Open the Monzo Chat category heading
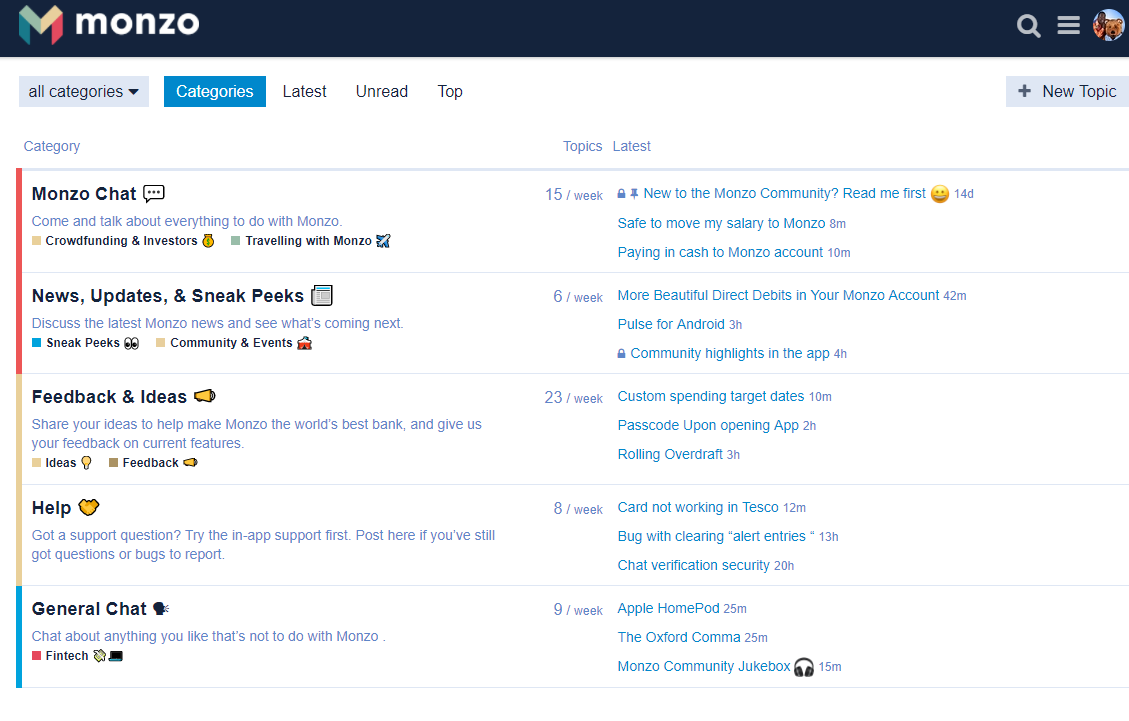This screenshot has height=721, width=1129. tap(84, 194)
